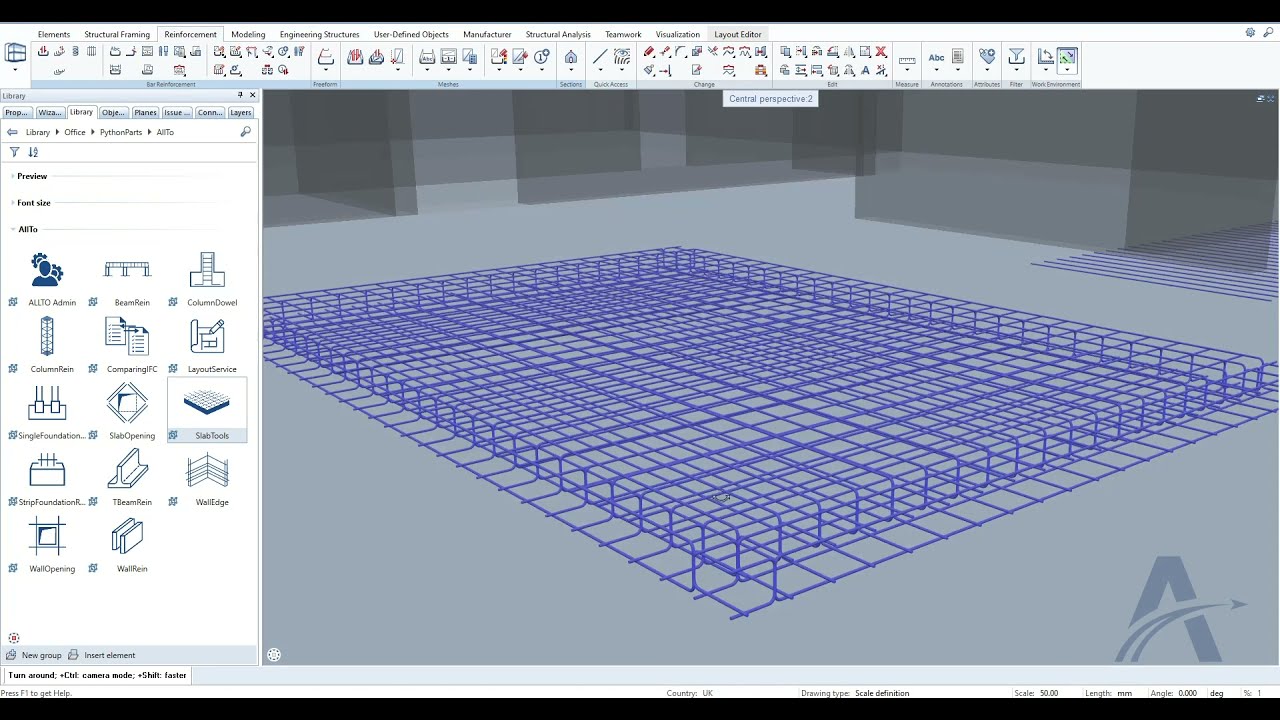
Task: Open the Engineering Structures tab
Action: click(x=319, y=34)
